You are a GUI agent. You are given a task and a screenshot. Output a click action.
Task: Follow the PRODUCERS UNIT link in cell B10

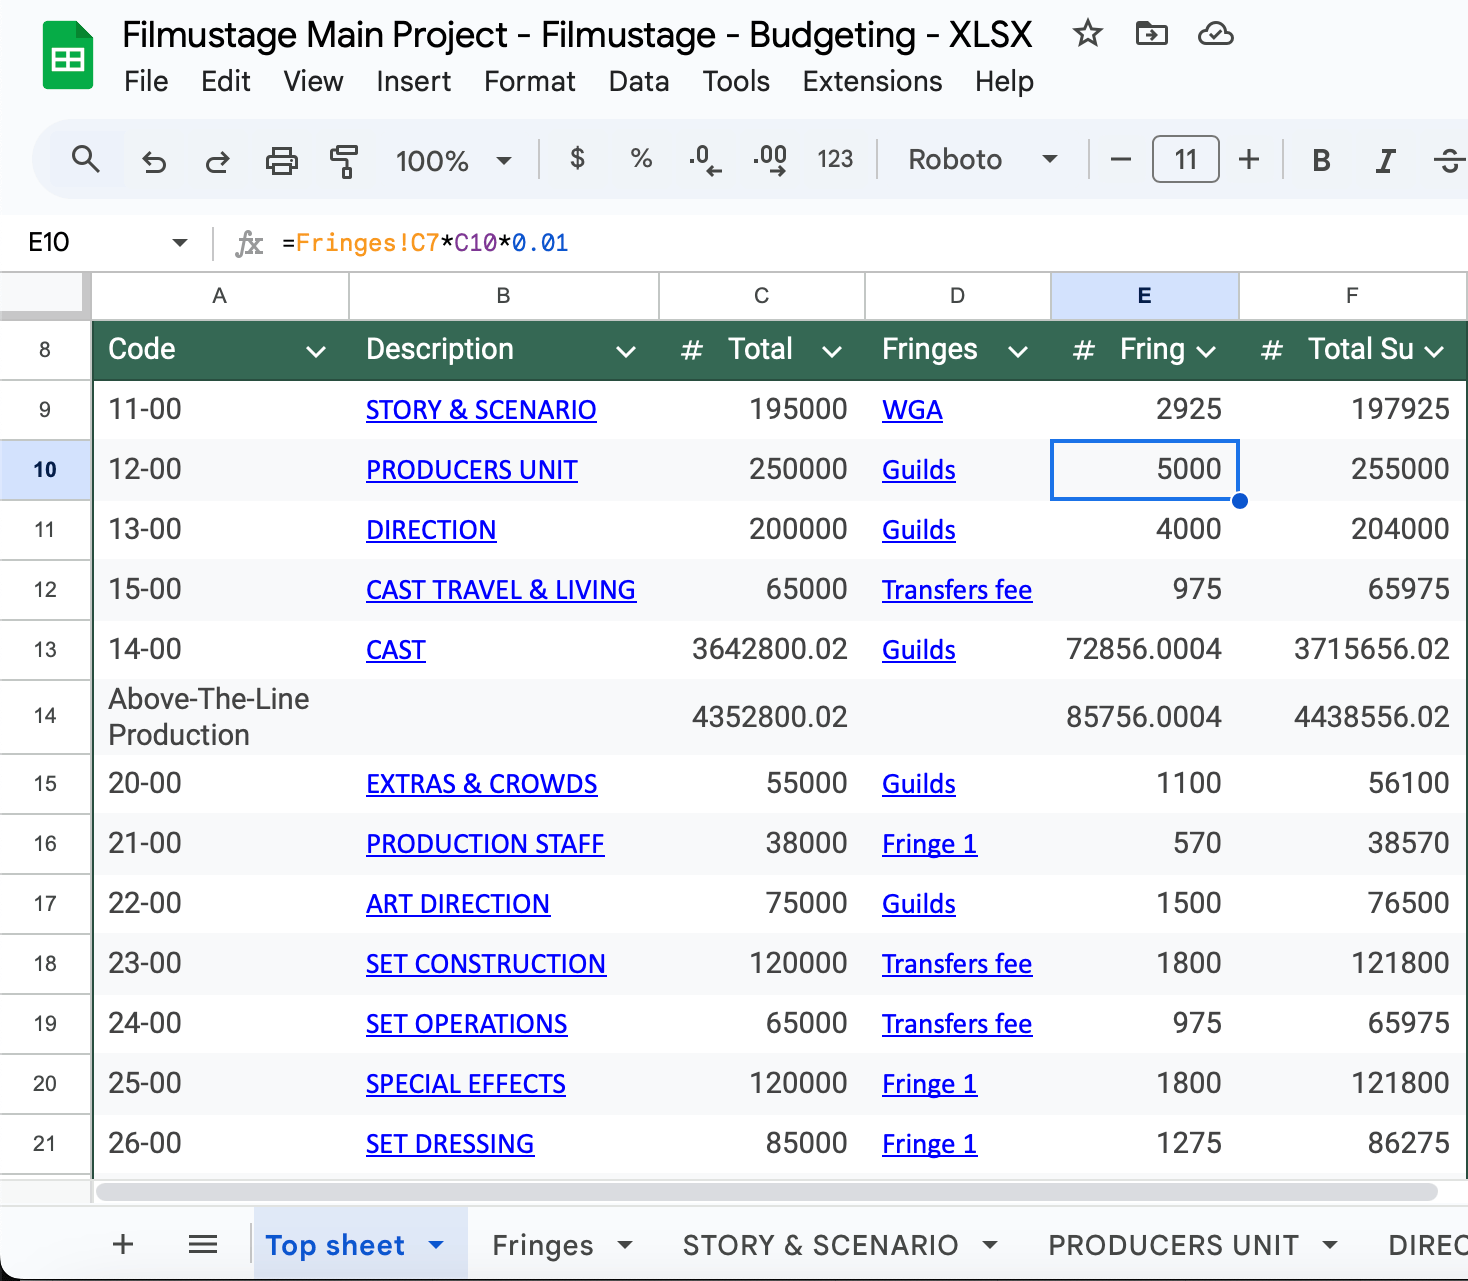click(x=472, y=470)
